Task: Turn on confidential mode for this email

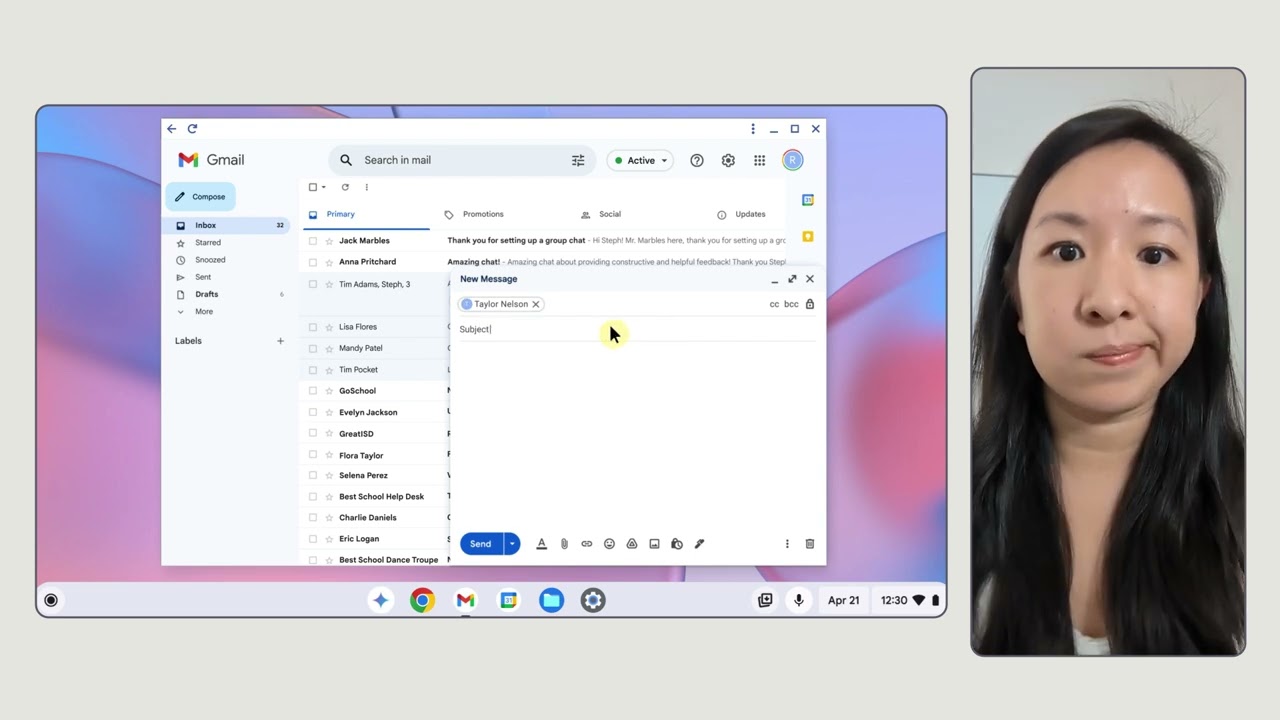Action: pyautogui.click(x=677, y=543)
